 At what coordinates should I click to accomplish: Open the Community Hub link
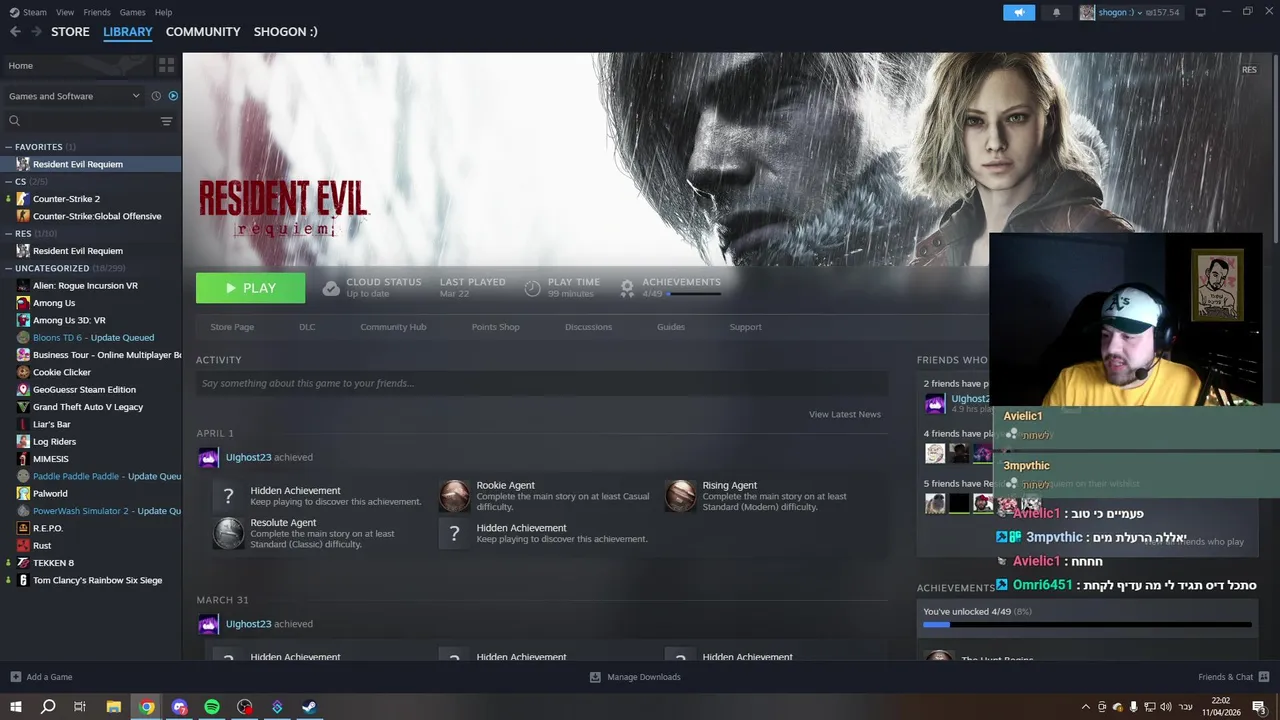pos(393,327)
